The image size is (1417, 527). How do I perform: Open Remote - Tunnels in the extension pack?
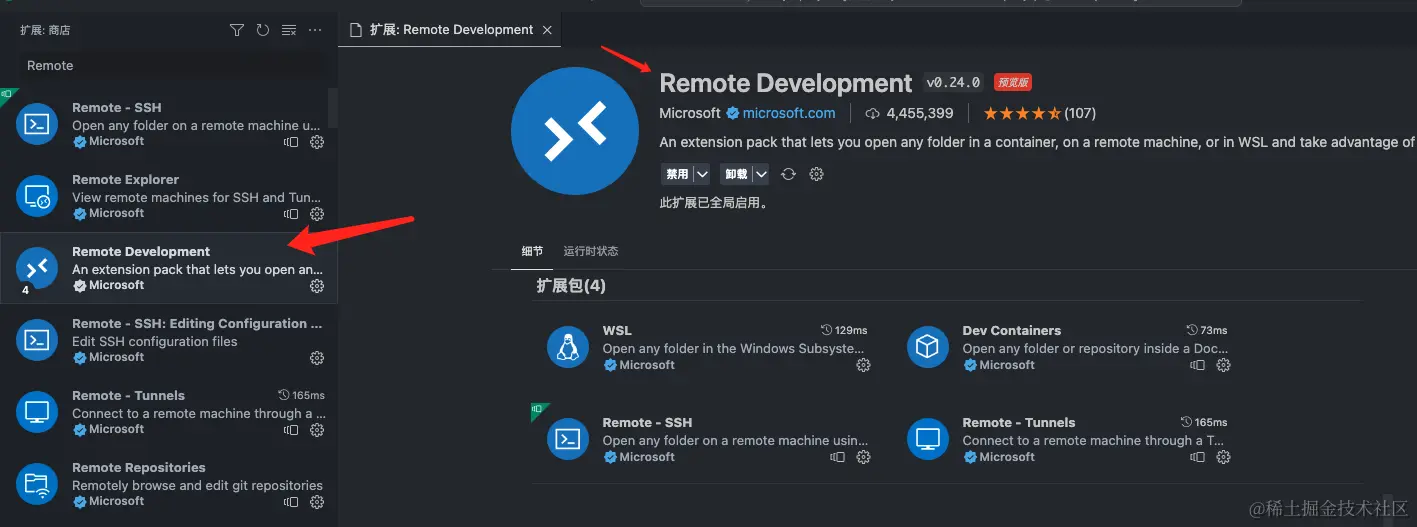tap(1069, 440)
